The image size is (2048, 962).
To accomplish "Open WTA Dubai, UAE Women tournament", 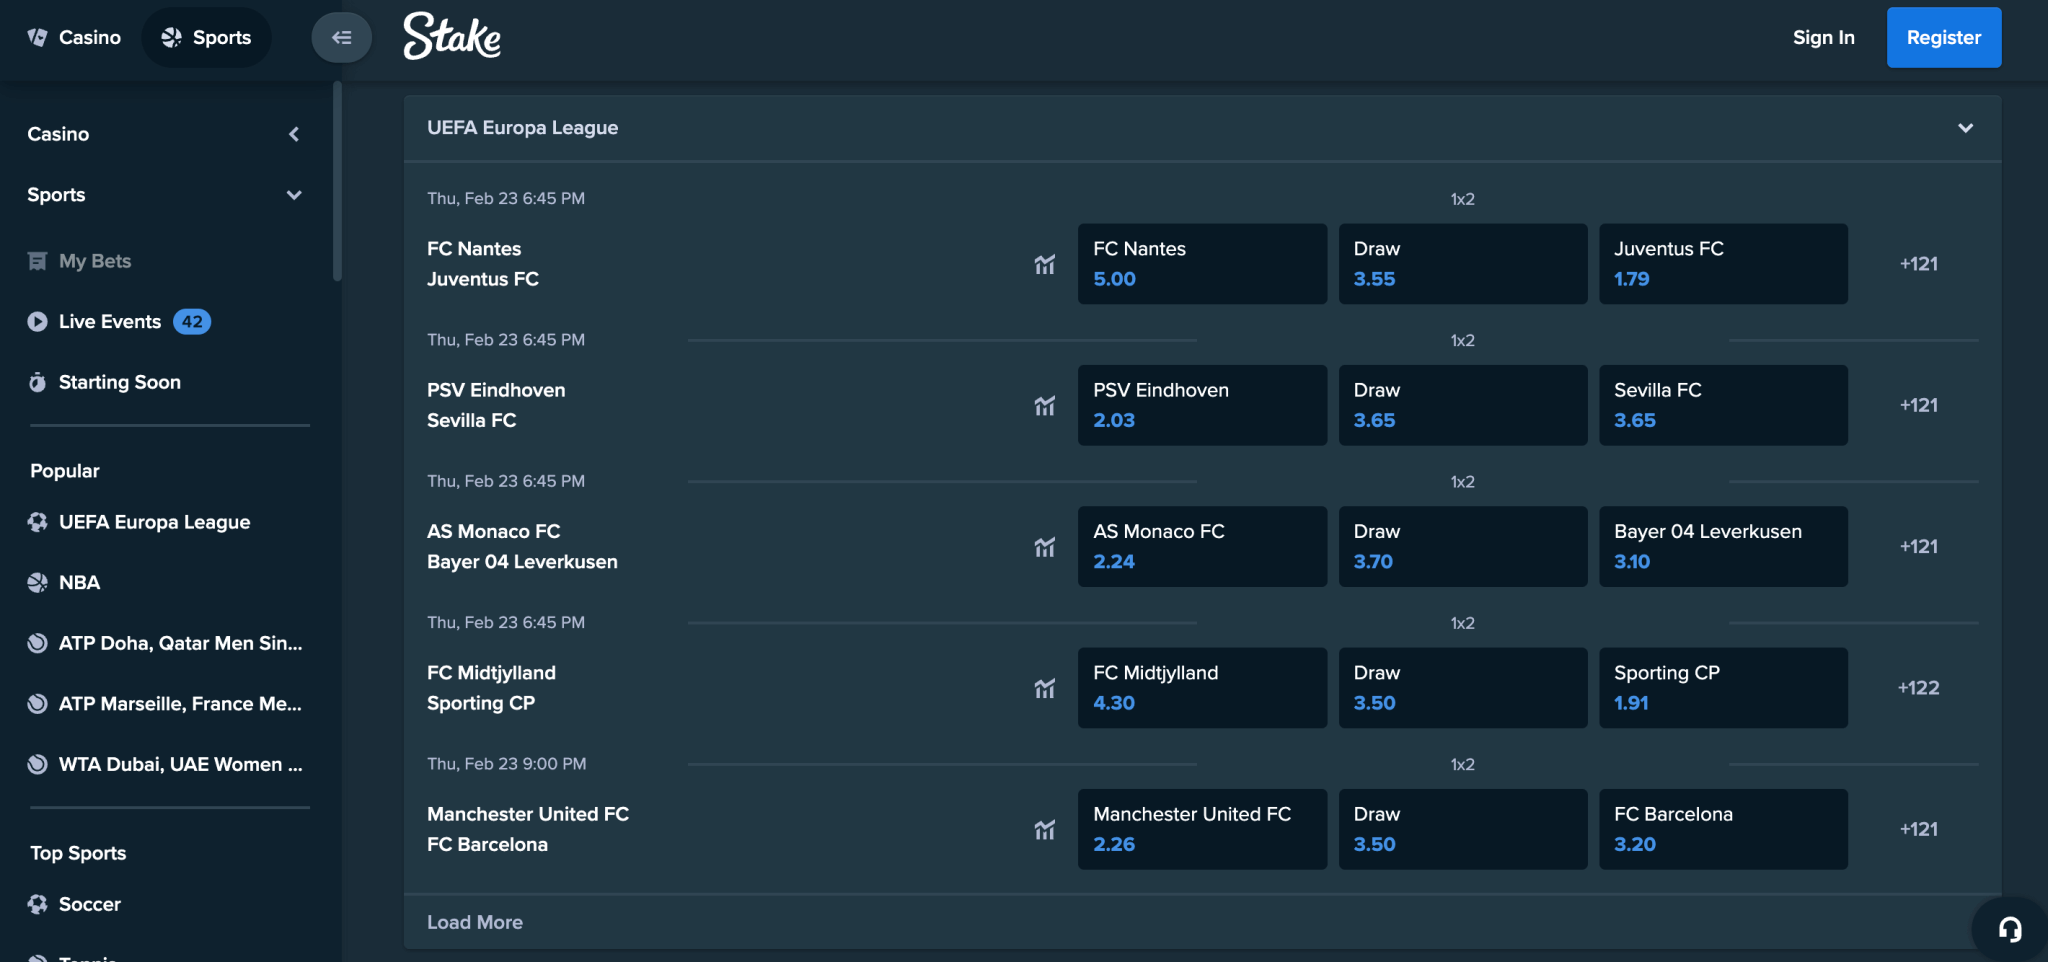I will [x=165, y=764].
